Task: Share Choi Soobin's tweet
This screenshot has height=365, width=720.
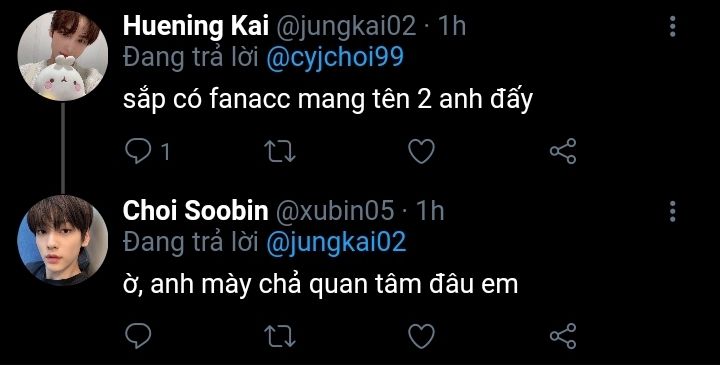Action: point(563,336)
